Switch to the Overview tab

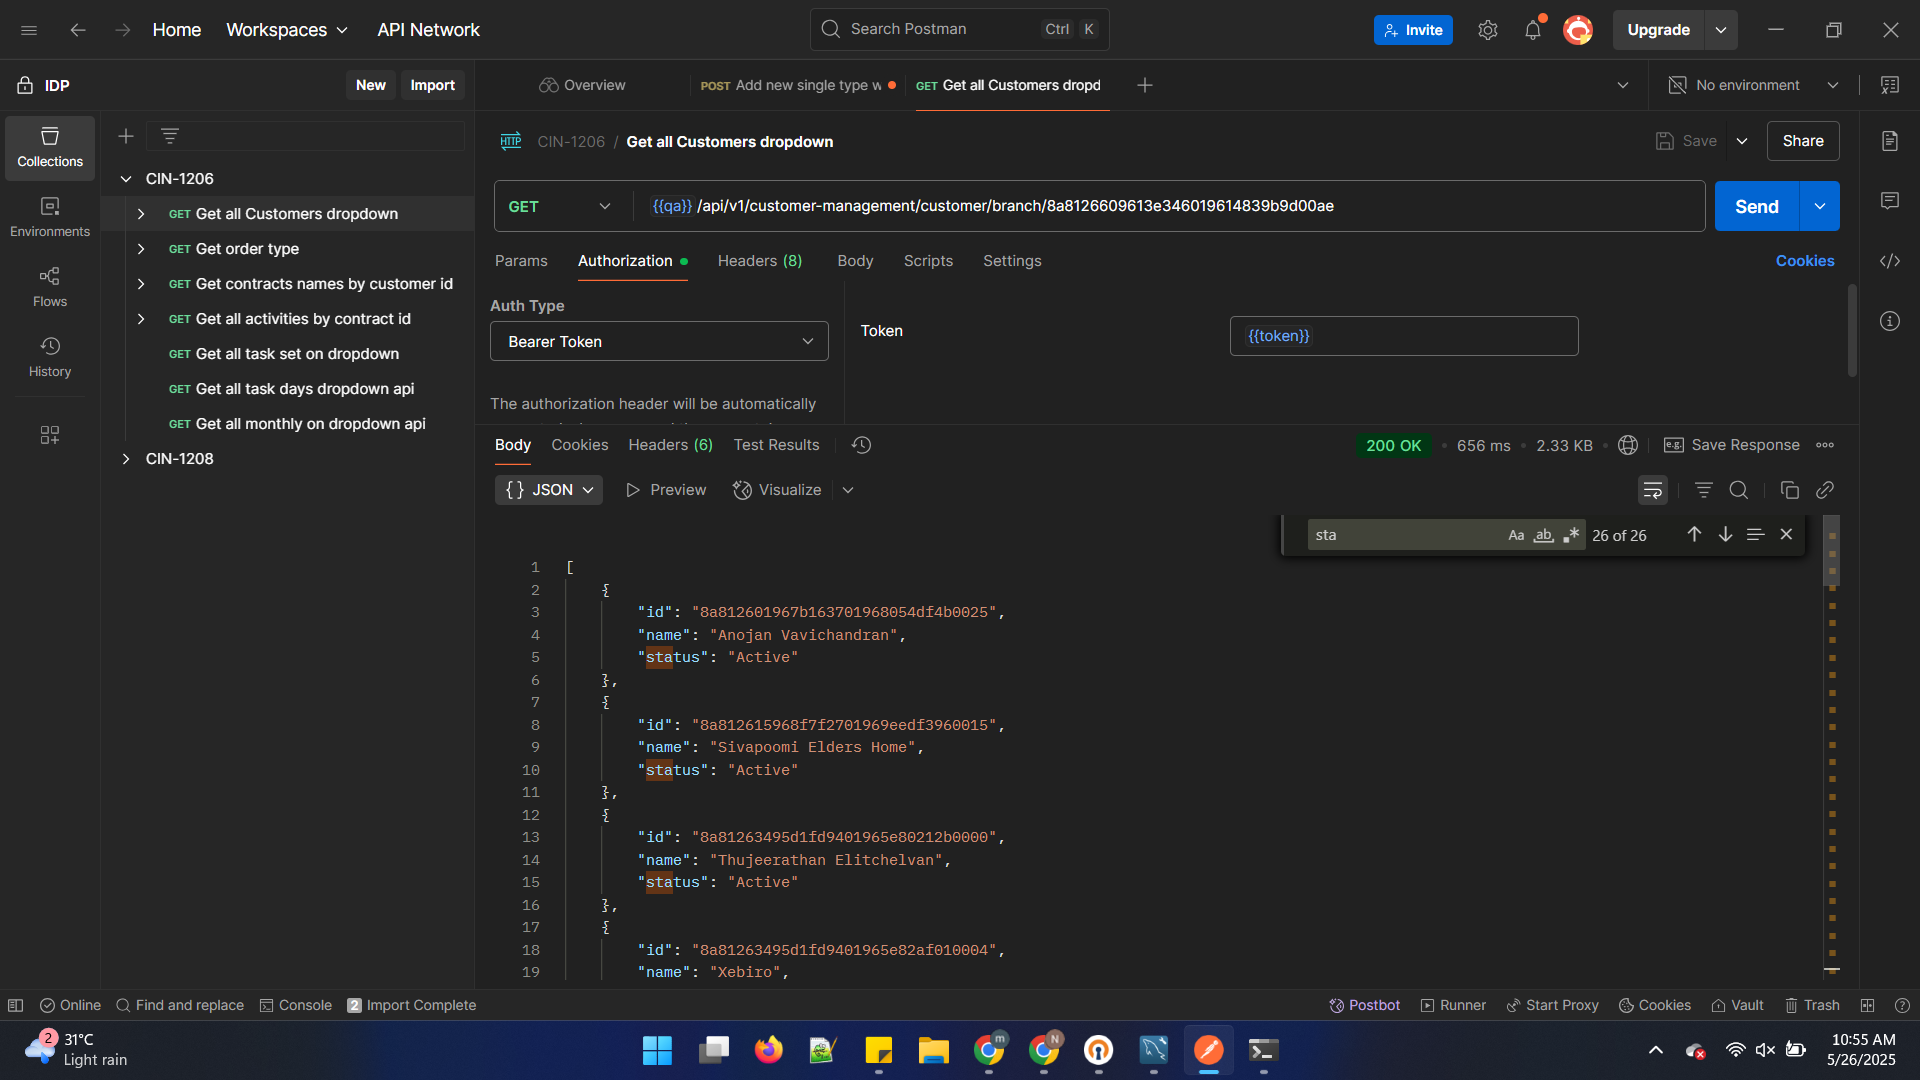point(582,85)
